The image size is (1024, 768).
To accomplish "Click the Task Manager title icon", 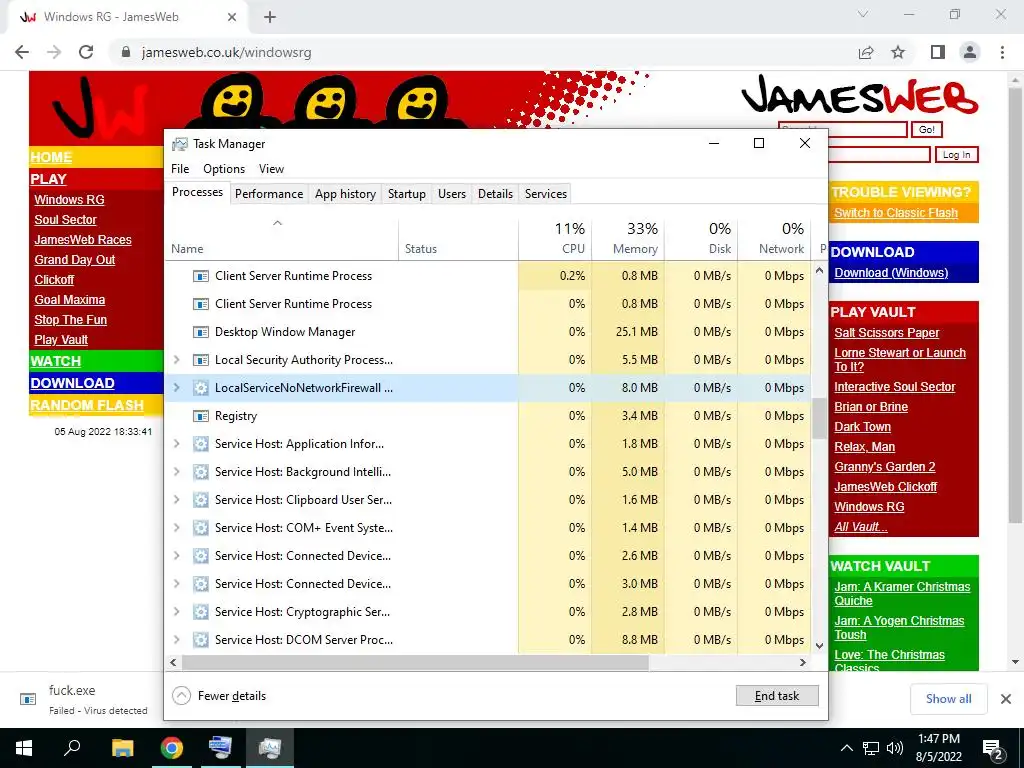I will pyautogui.click(x=180, y=144).
